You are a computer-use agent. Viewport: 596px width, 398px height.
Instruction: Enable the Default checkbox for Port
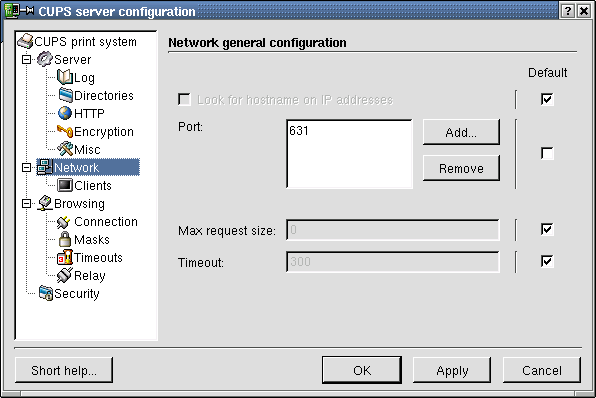click(x=547, y=154)
